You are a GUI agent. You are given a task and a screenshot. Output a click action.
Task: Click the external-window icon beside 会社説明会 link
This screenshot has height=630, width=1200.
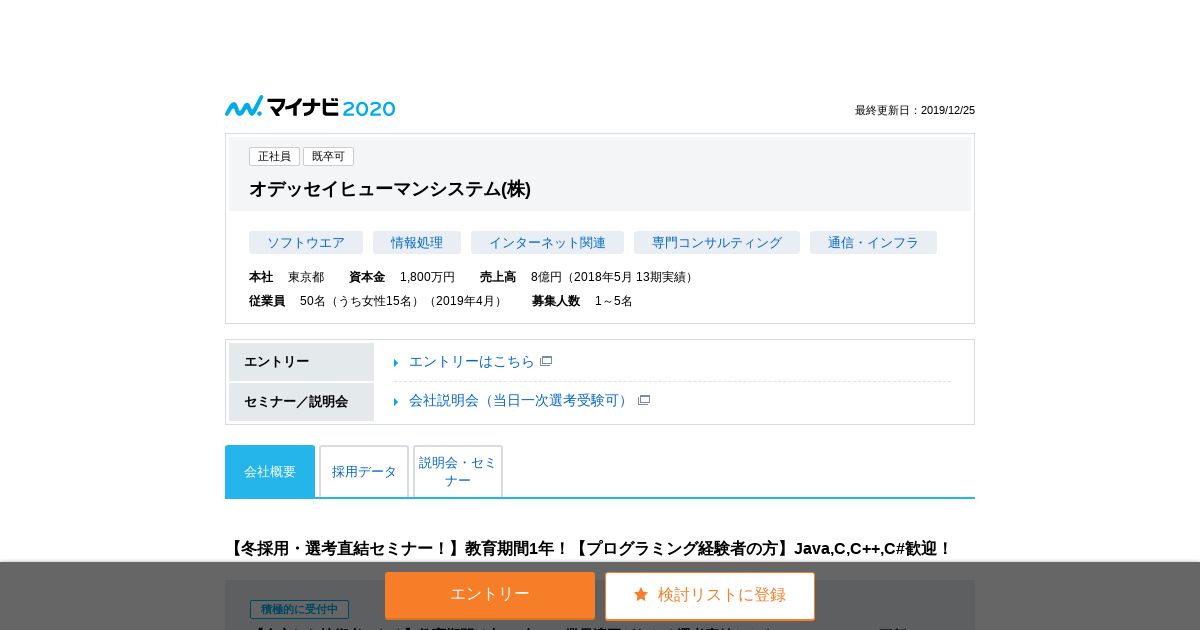644,400
